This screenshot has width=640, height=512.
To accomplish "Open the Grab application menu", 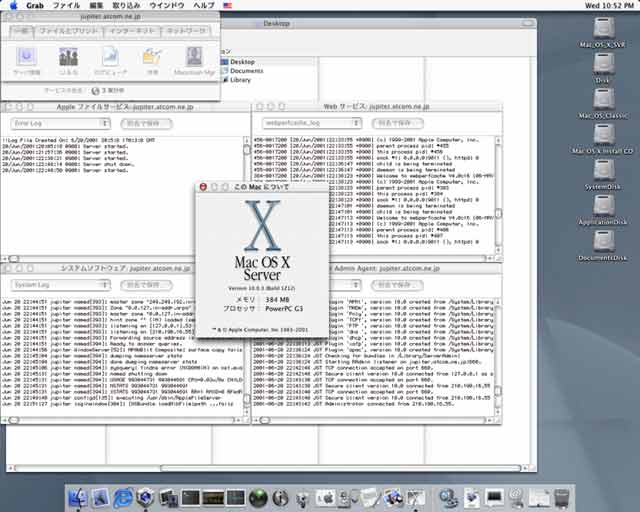I will [x=35, y=5].
